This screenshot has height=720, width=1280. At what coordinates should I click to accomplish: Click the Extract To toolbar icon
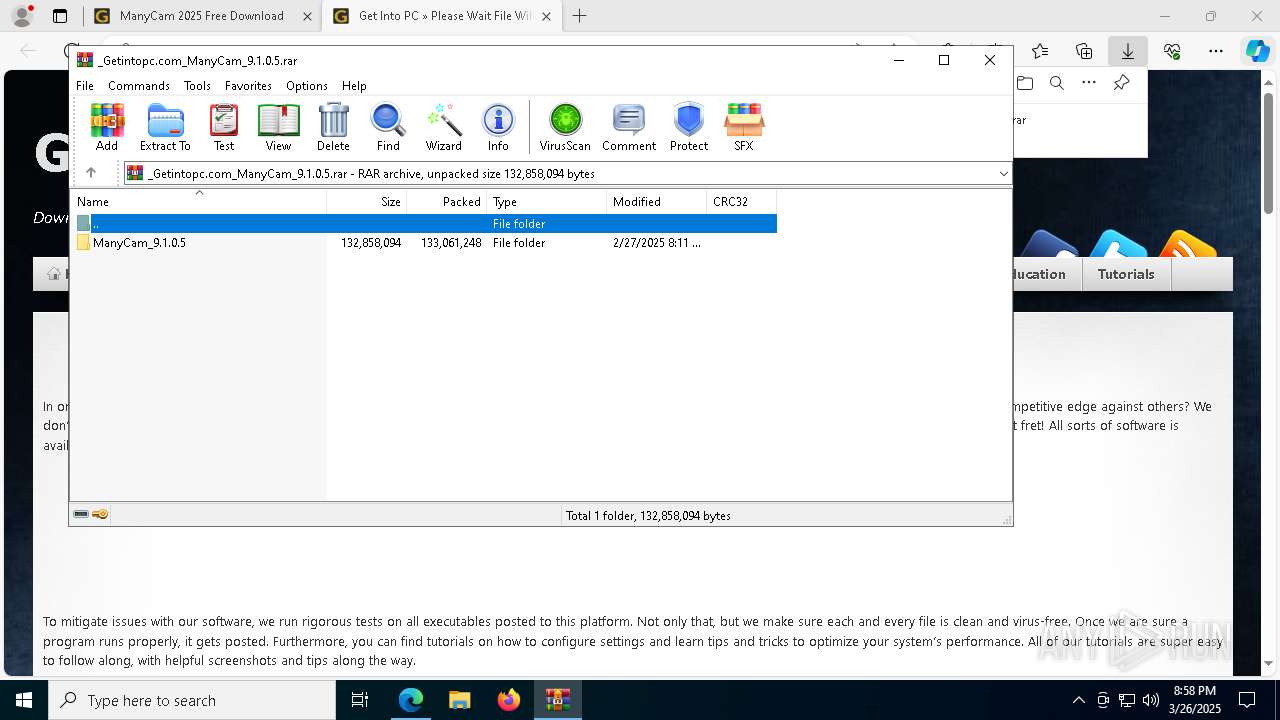coord(165,128)
